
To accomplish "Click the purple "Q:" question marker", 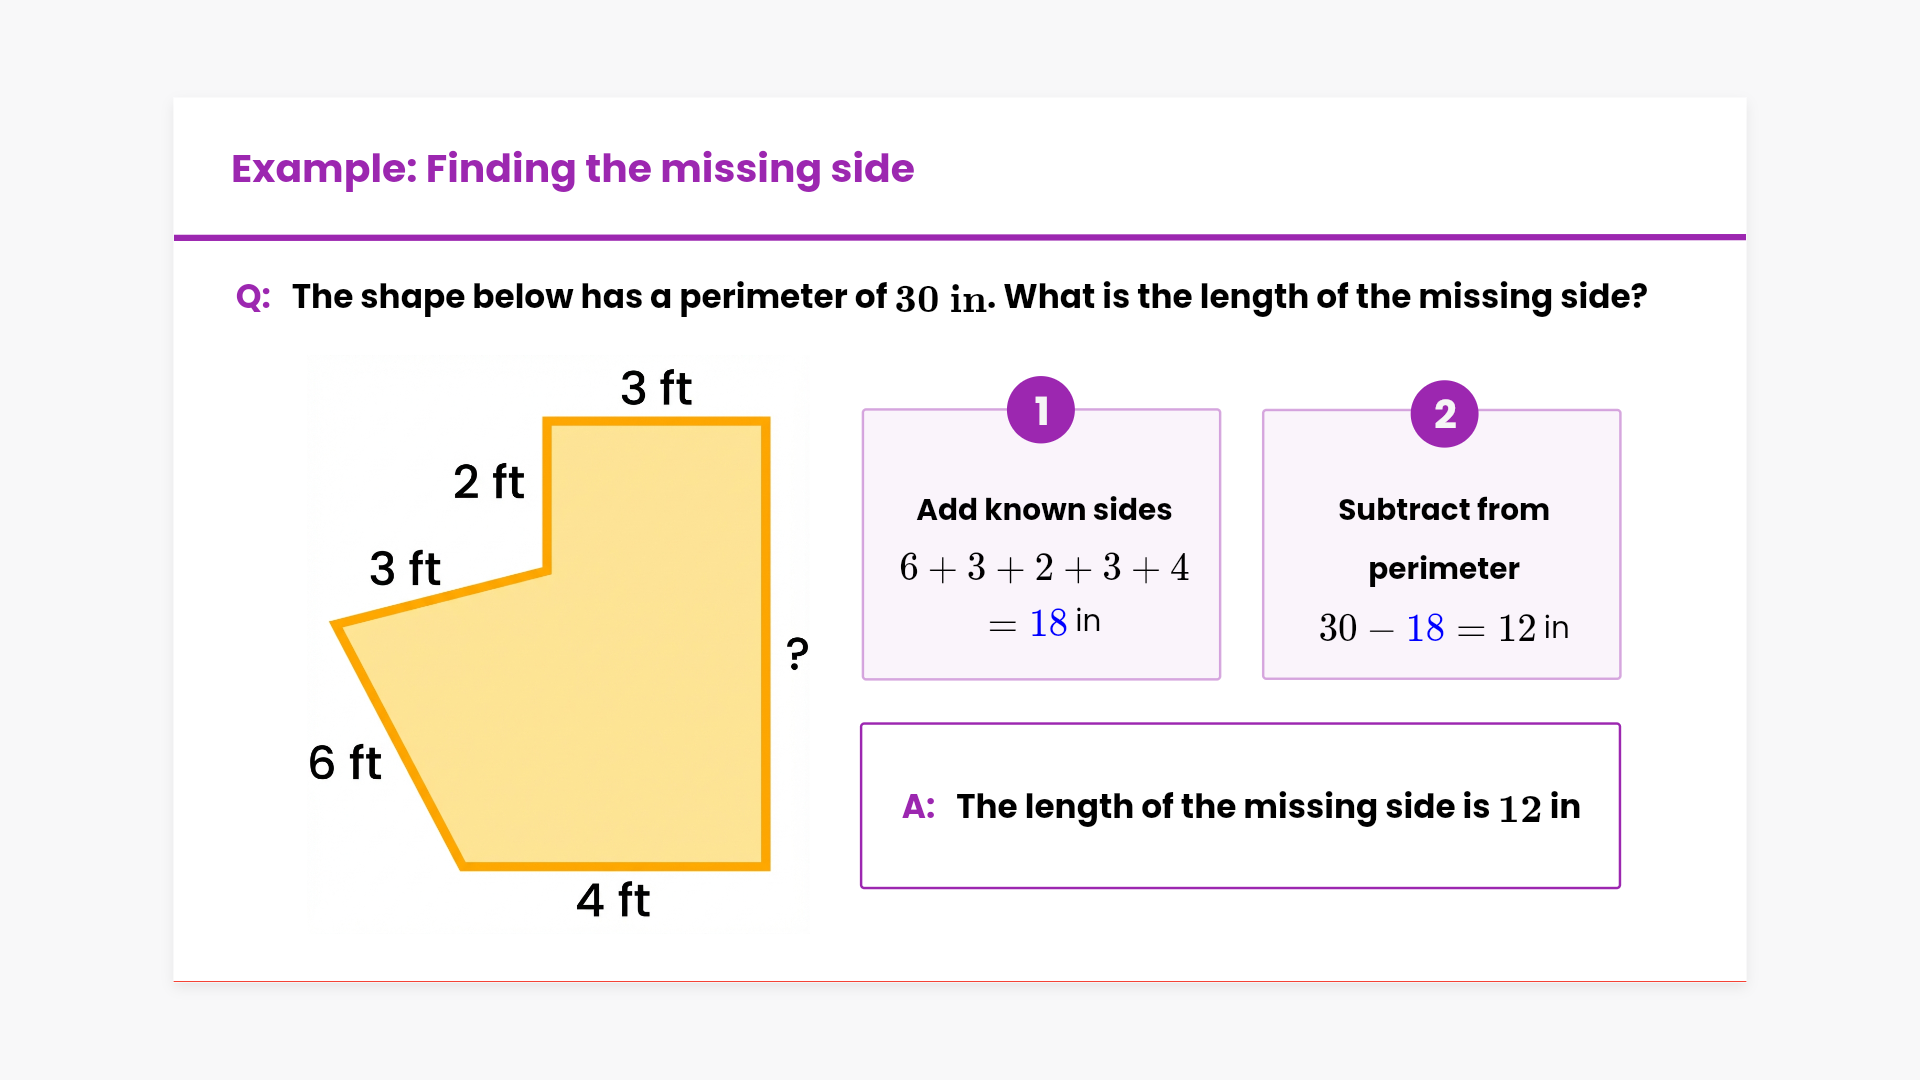I will click(x=253, y=297).
